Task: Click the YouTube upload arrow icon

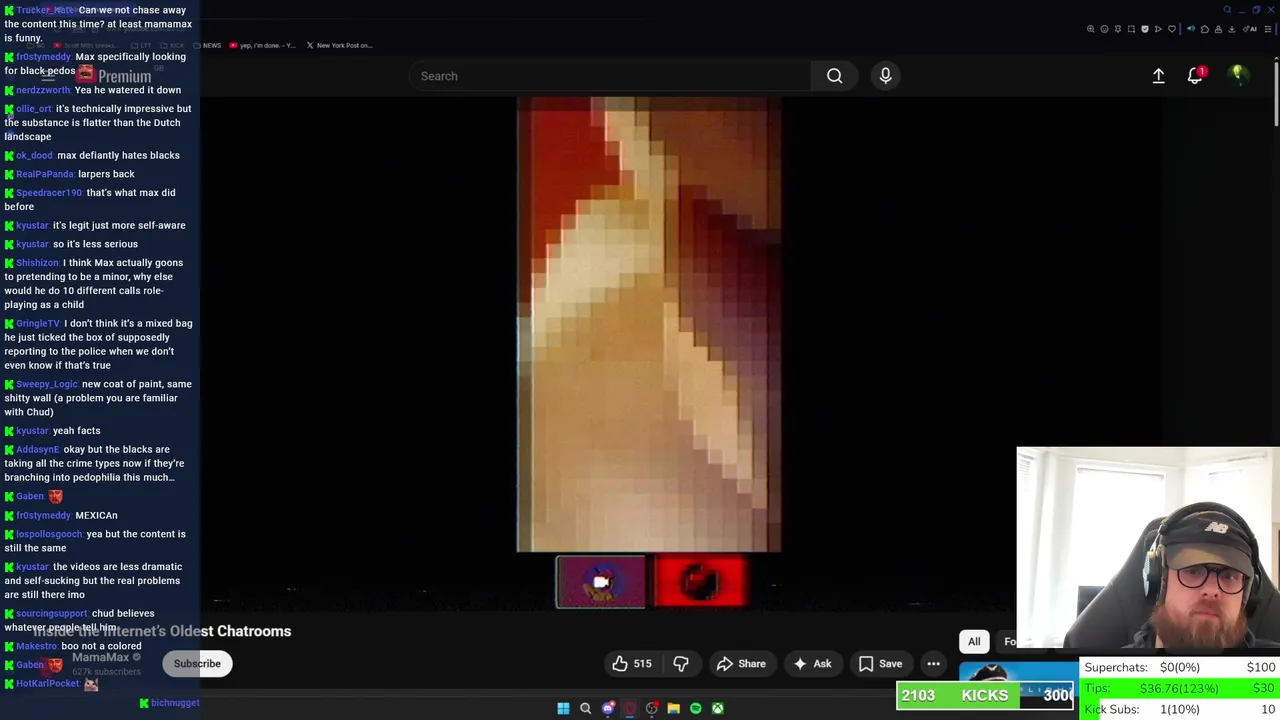Action: (x=1158, y=76)
